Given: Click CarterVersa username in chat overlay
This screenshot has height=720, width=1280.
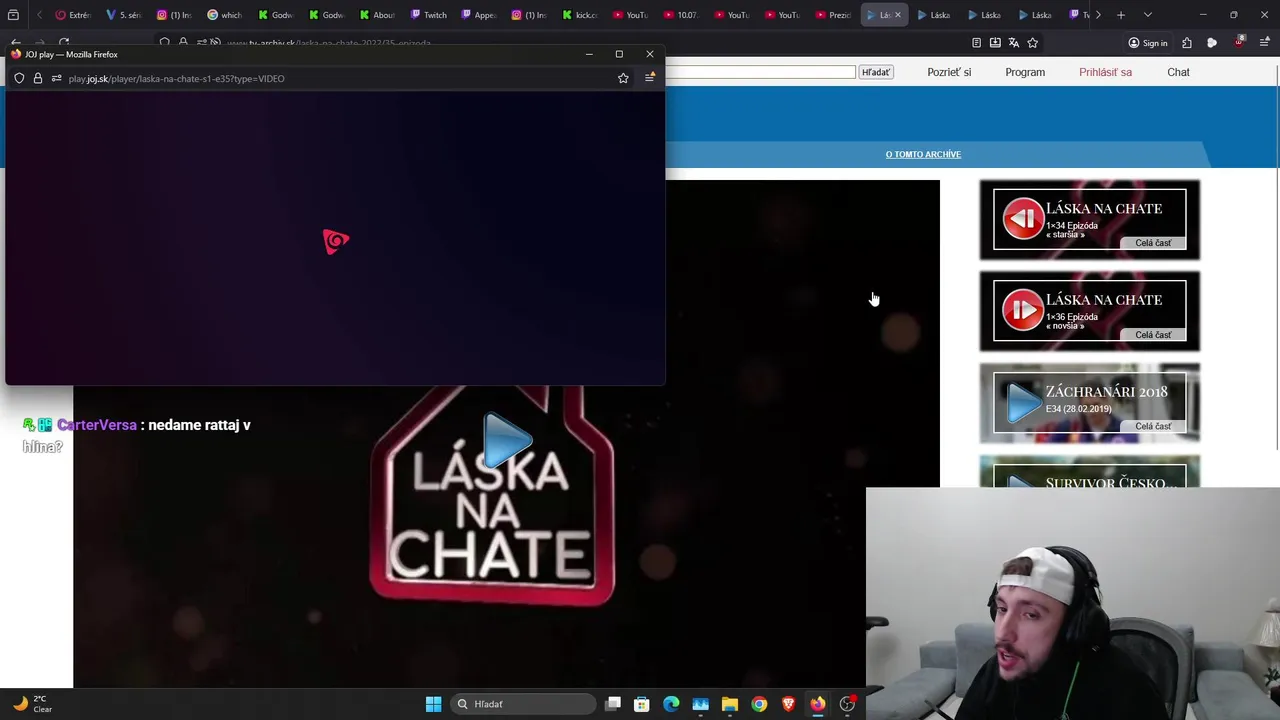Looking at the screenshot, I should coord(97,425).
